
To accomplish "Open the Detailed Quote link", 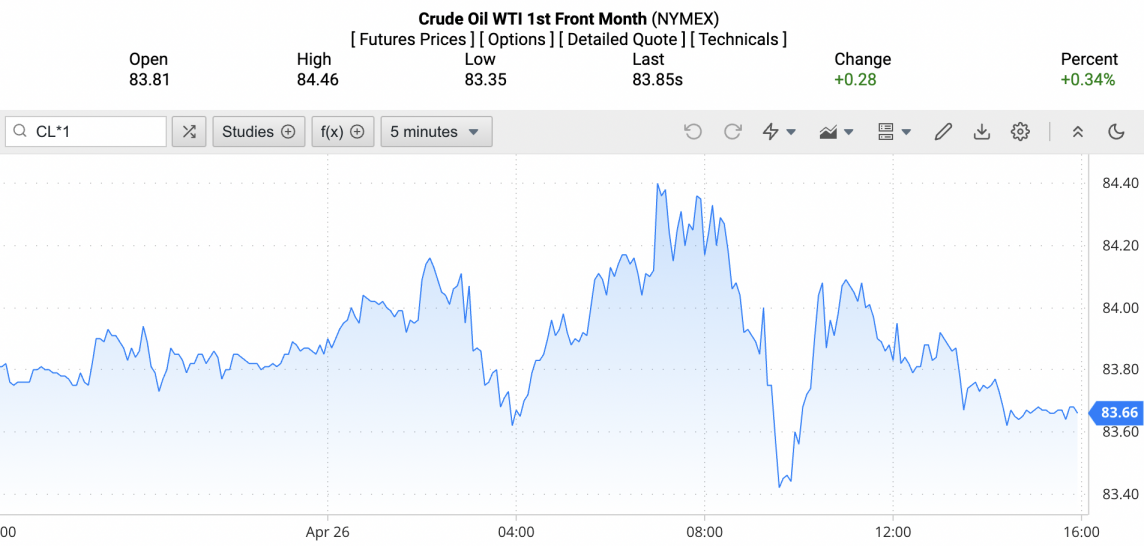I will (622, 40).
